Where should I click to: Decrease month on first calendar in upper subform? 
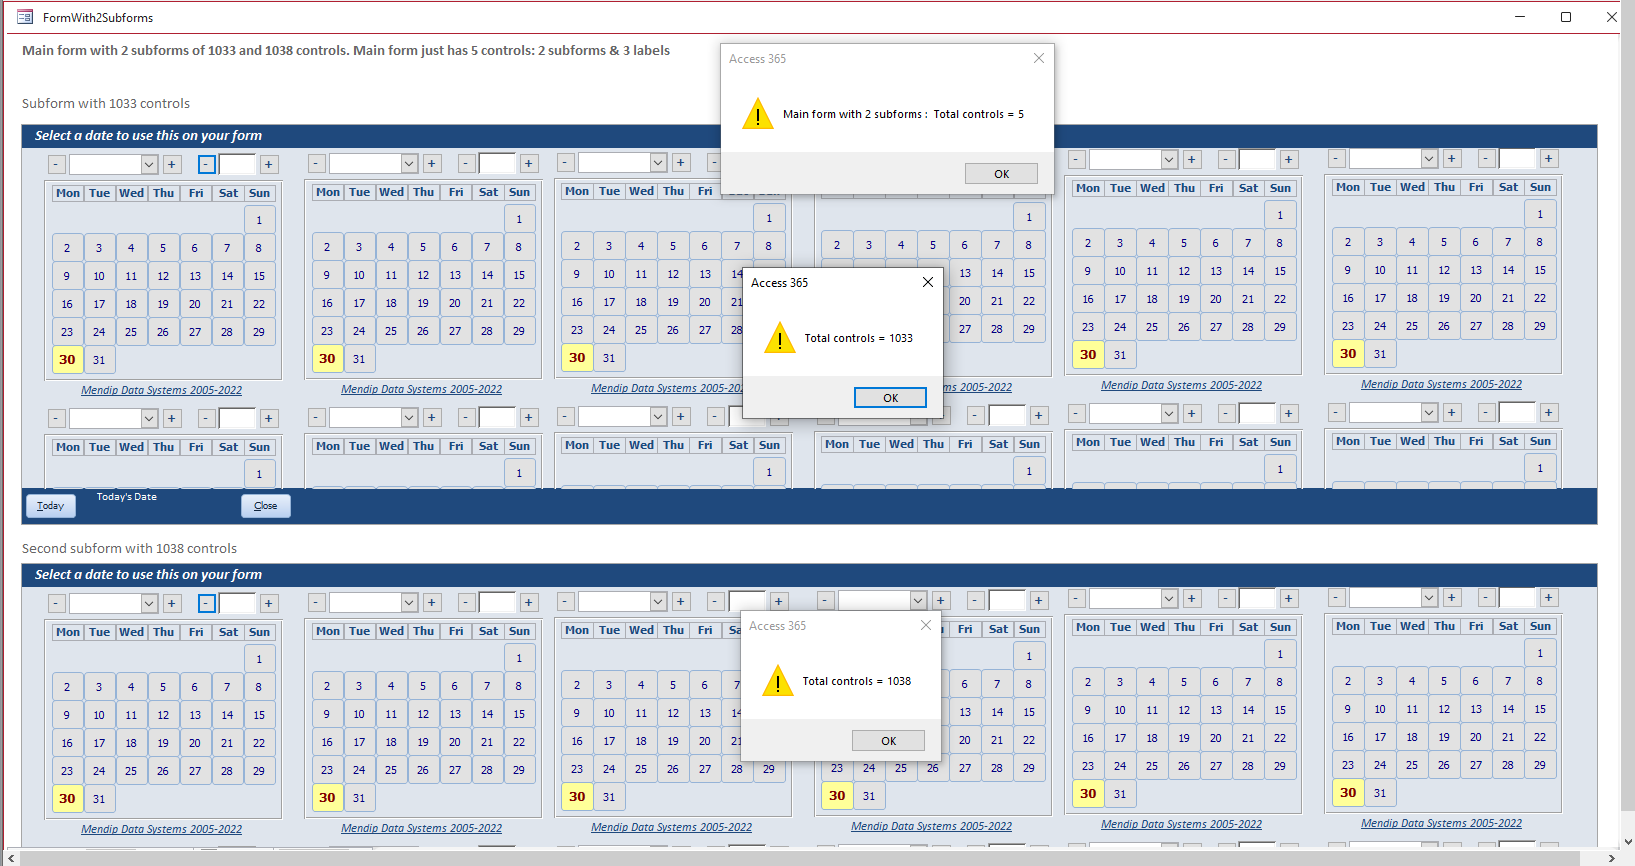(x=57, y=164)
